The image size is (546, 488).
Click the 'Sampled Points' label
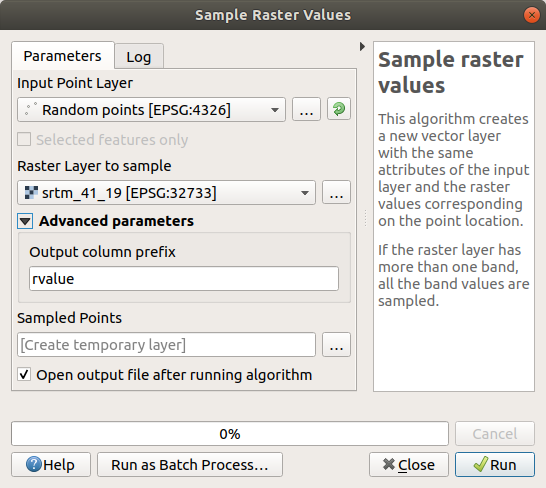click(69, 318)
